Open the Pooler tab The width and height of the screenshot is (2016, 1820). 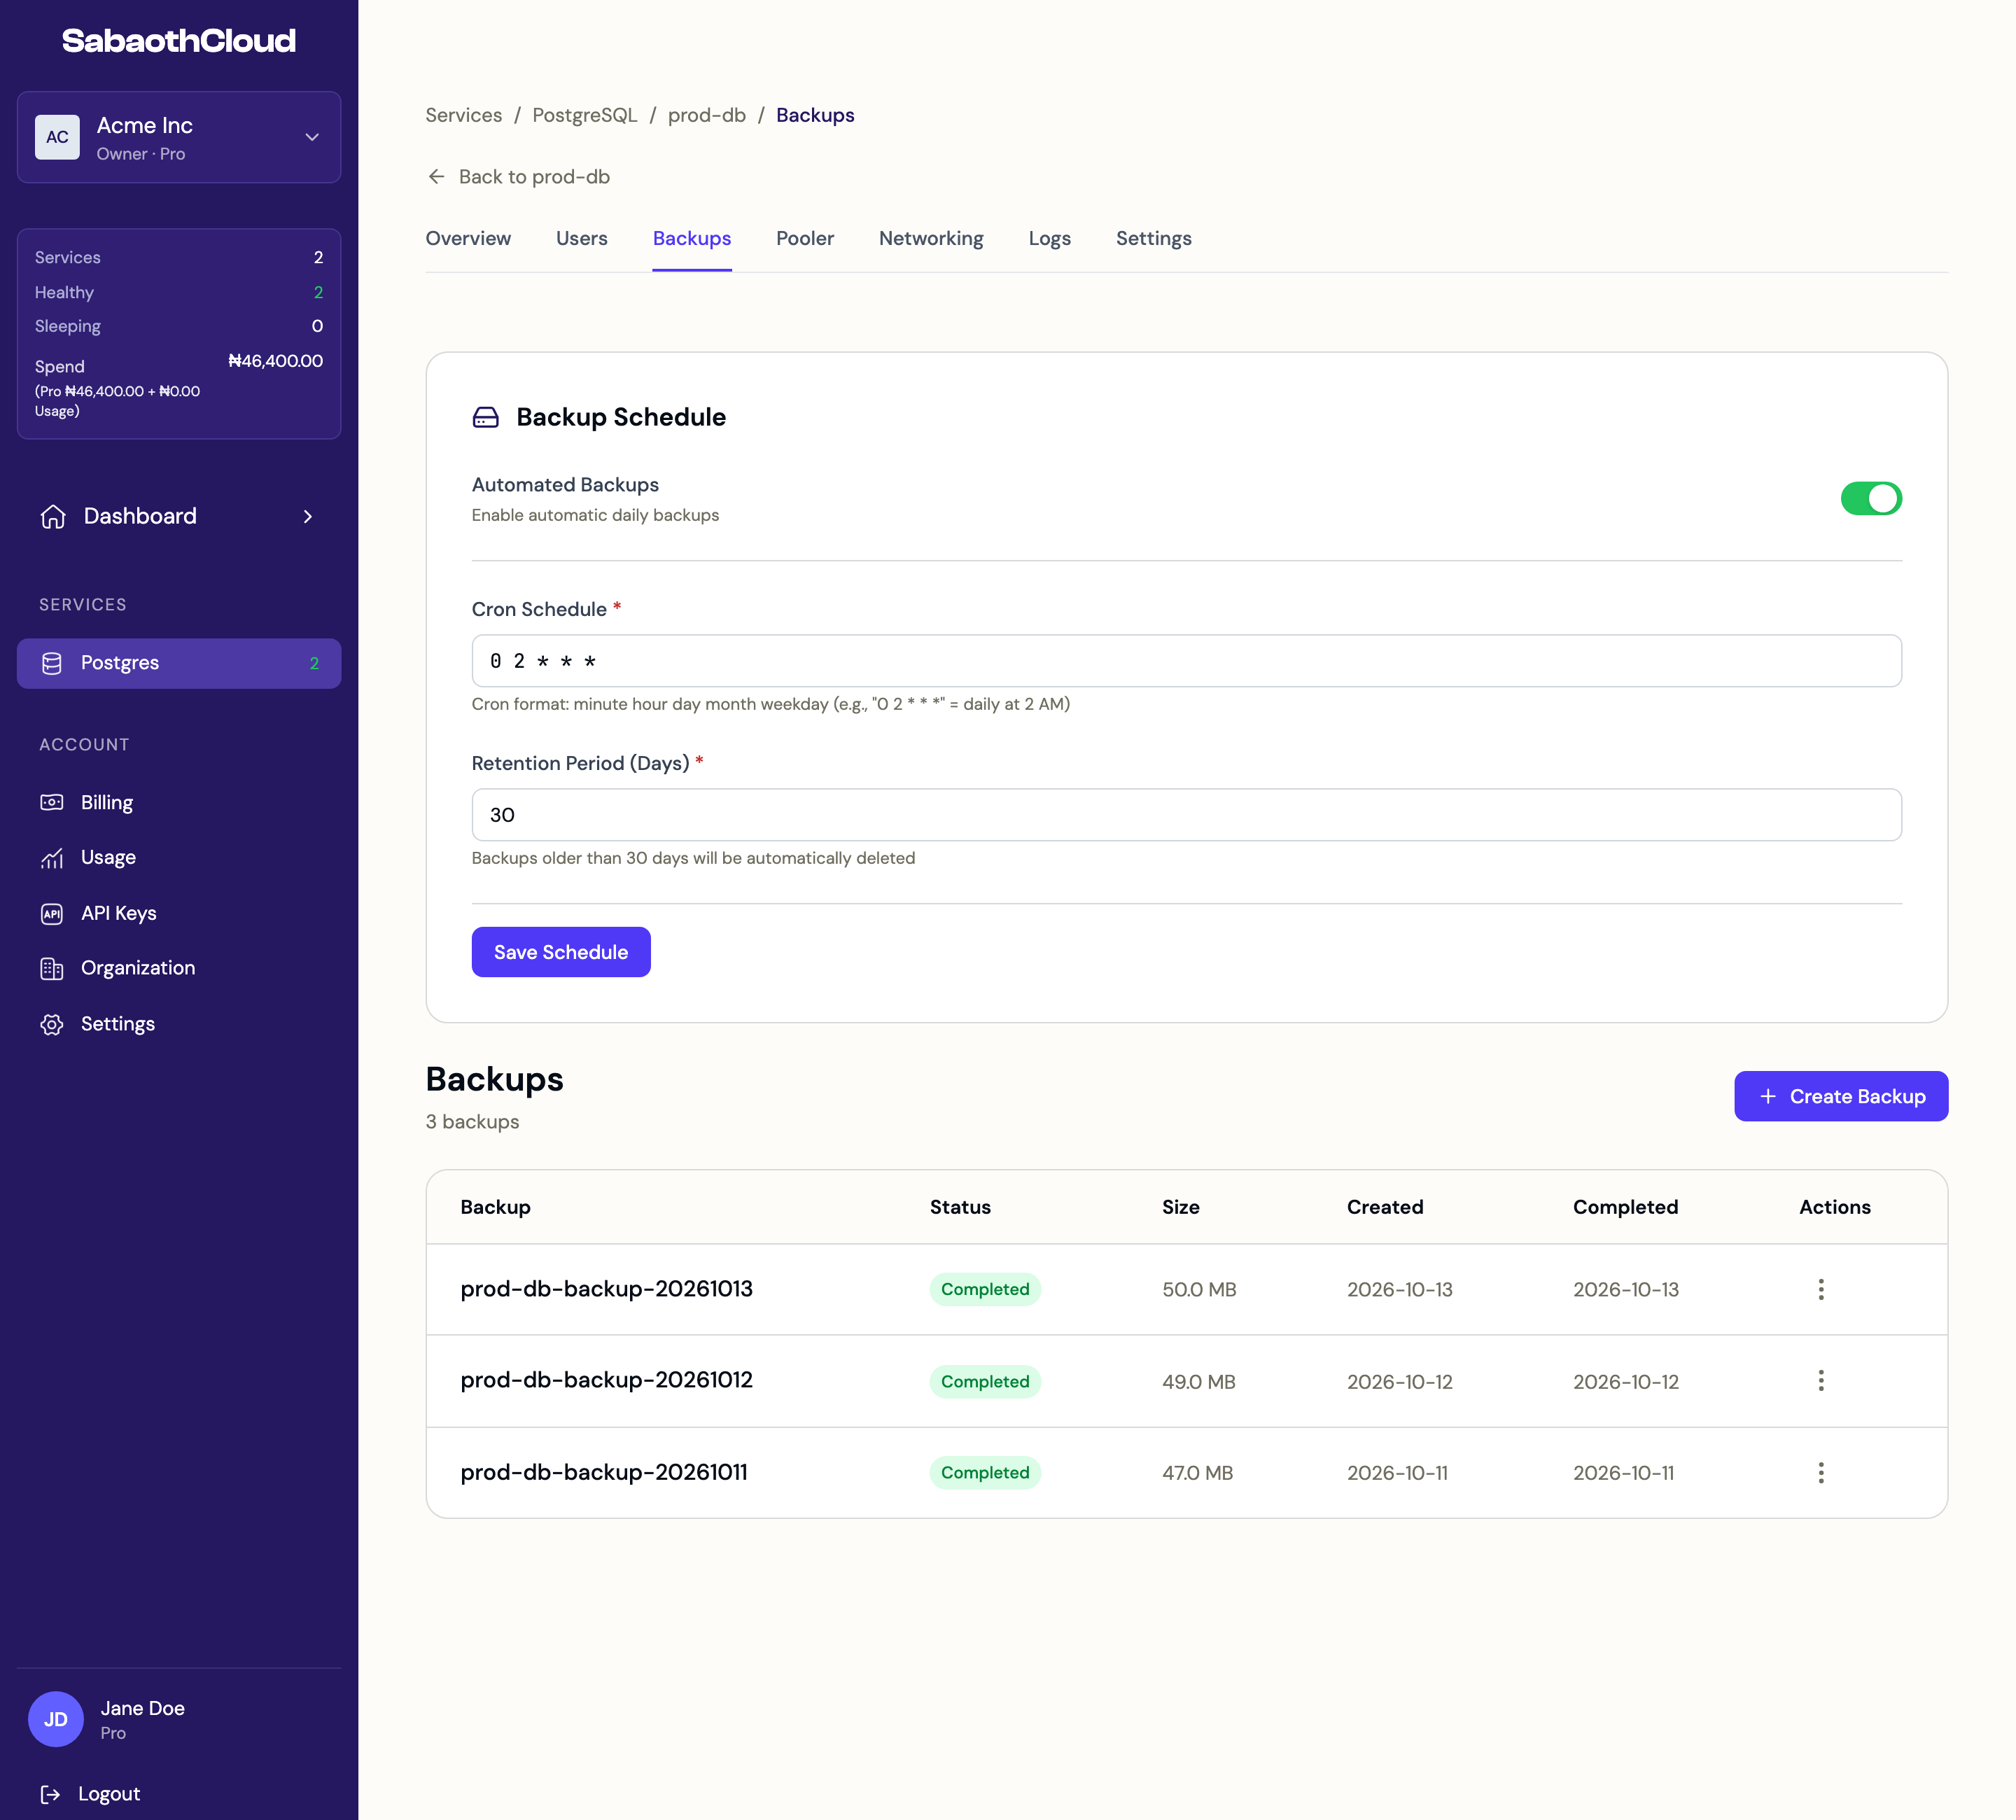805,238
